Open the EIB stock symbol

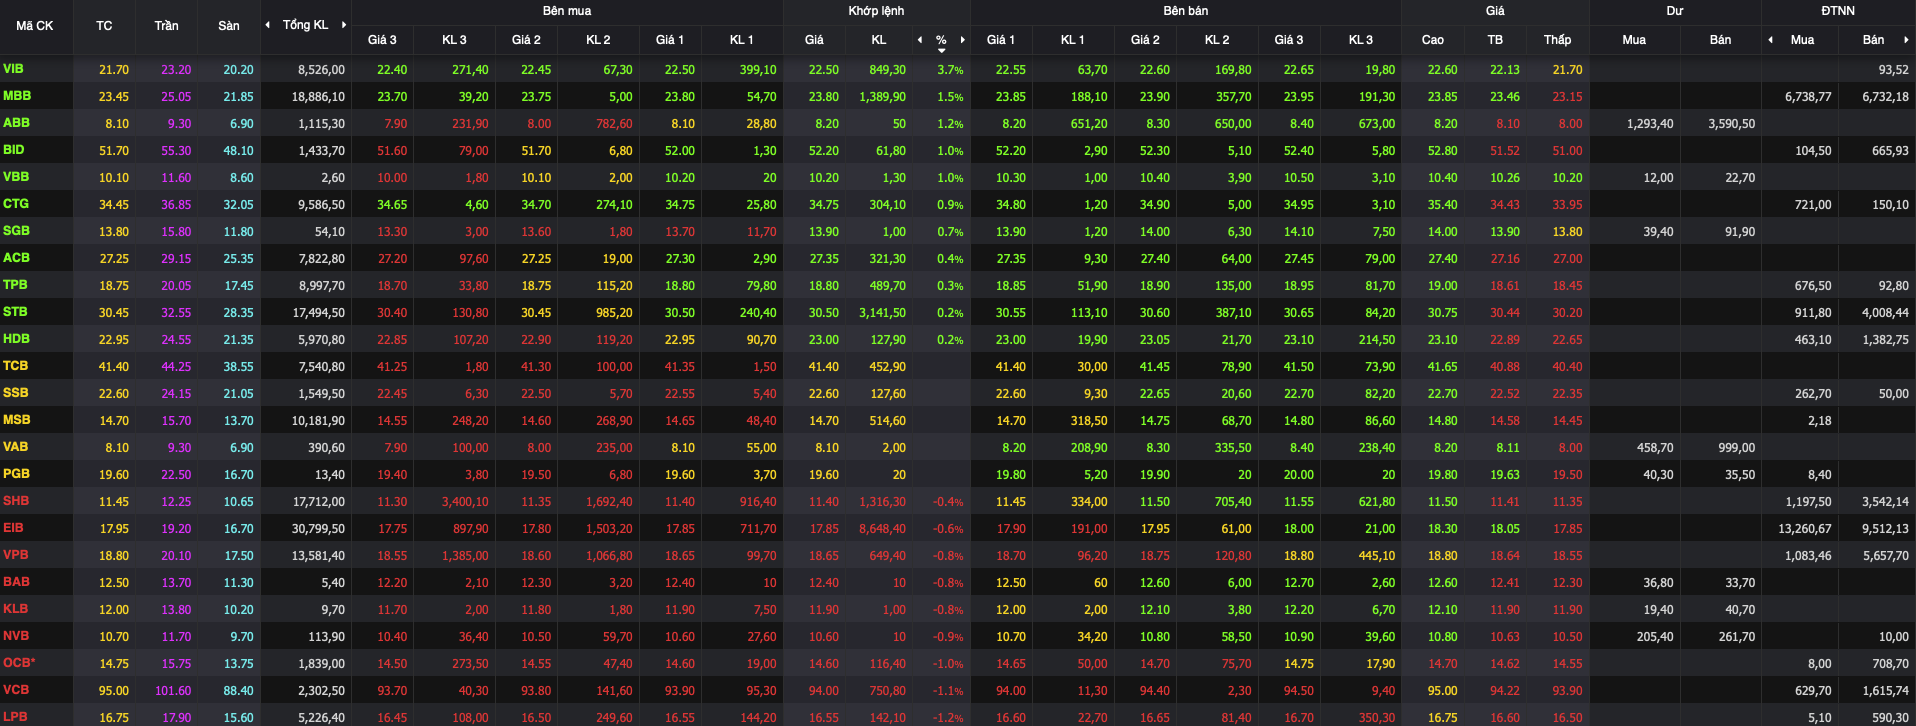click(13, 528)
